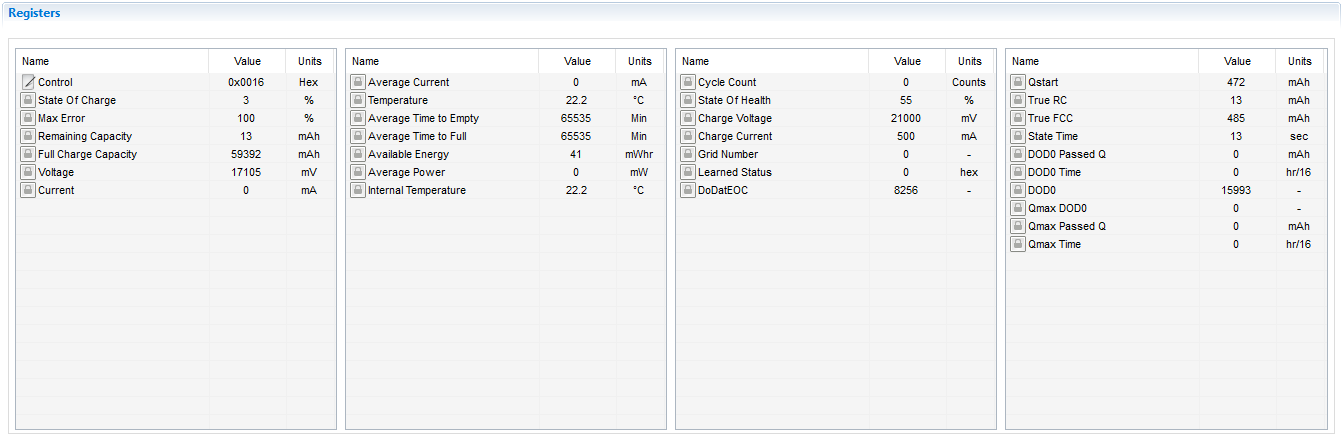1343x444 pixels.
Task: Click Units column header in fourth panel
Action: 1300,61
